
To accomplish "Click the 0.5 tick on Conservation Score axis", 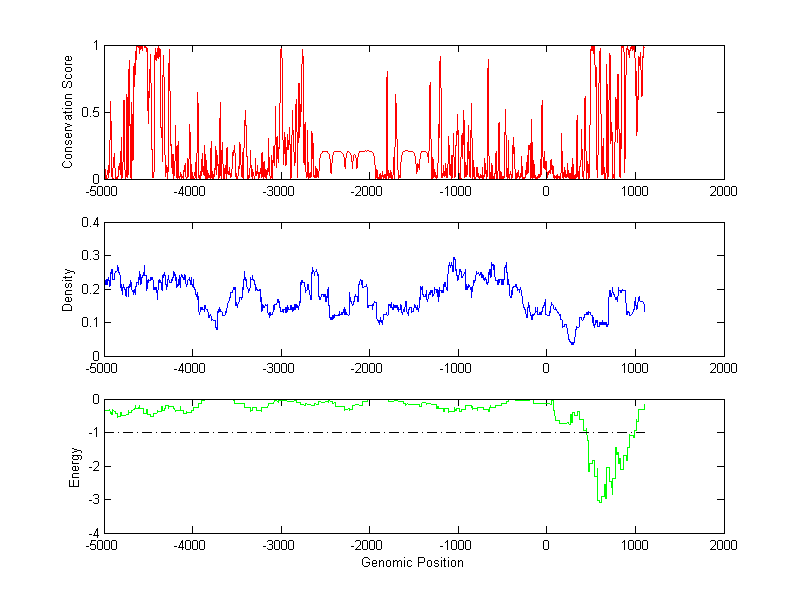I will (x=88, y=112).
